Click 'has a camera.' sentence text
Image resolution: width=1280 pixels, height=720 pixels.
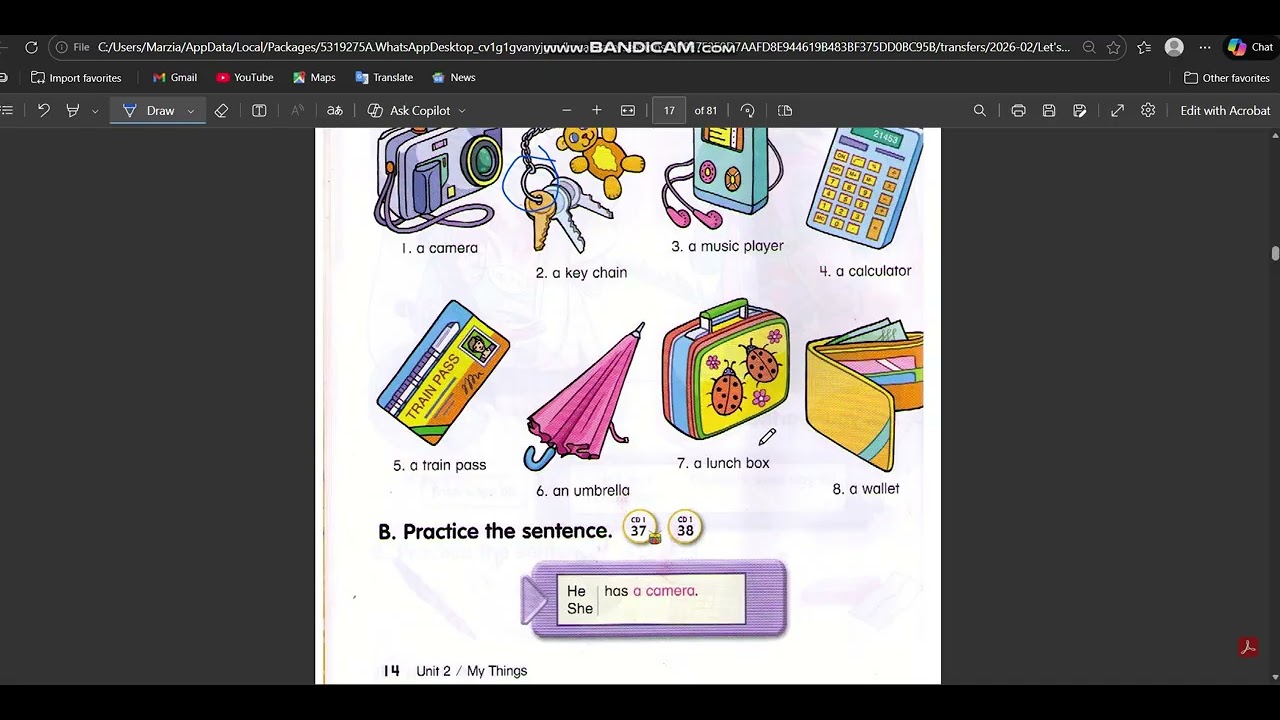coord(650,591)
